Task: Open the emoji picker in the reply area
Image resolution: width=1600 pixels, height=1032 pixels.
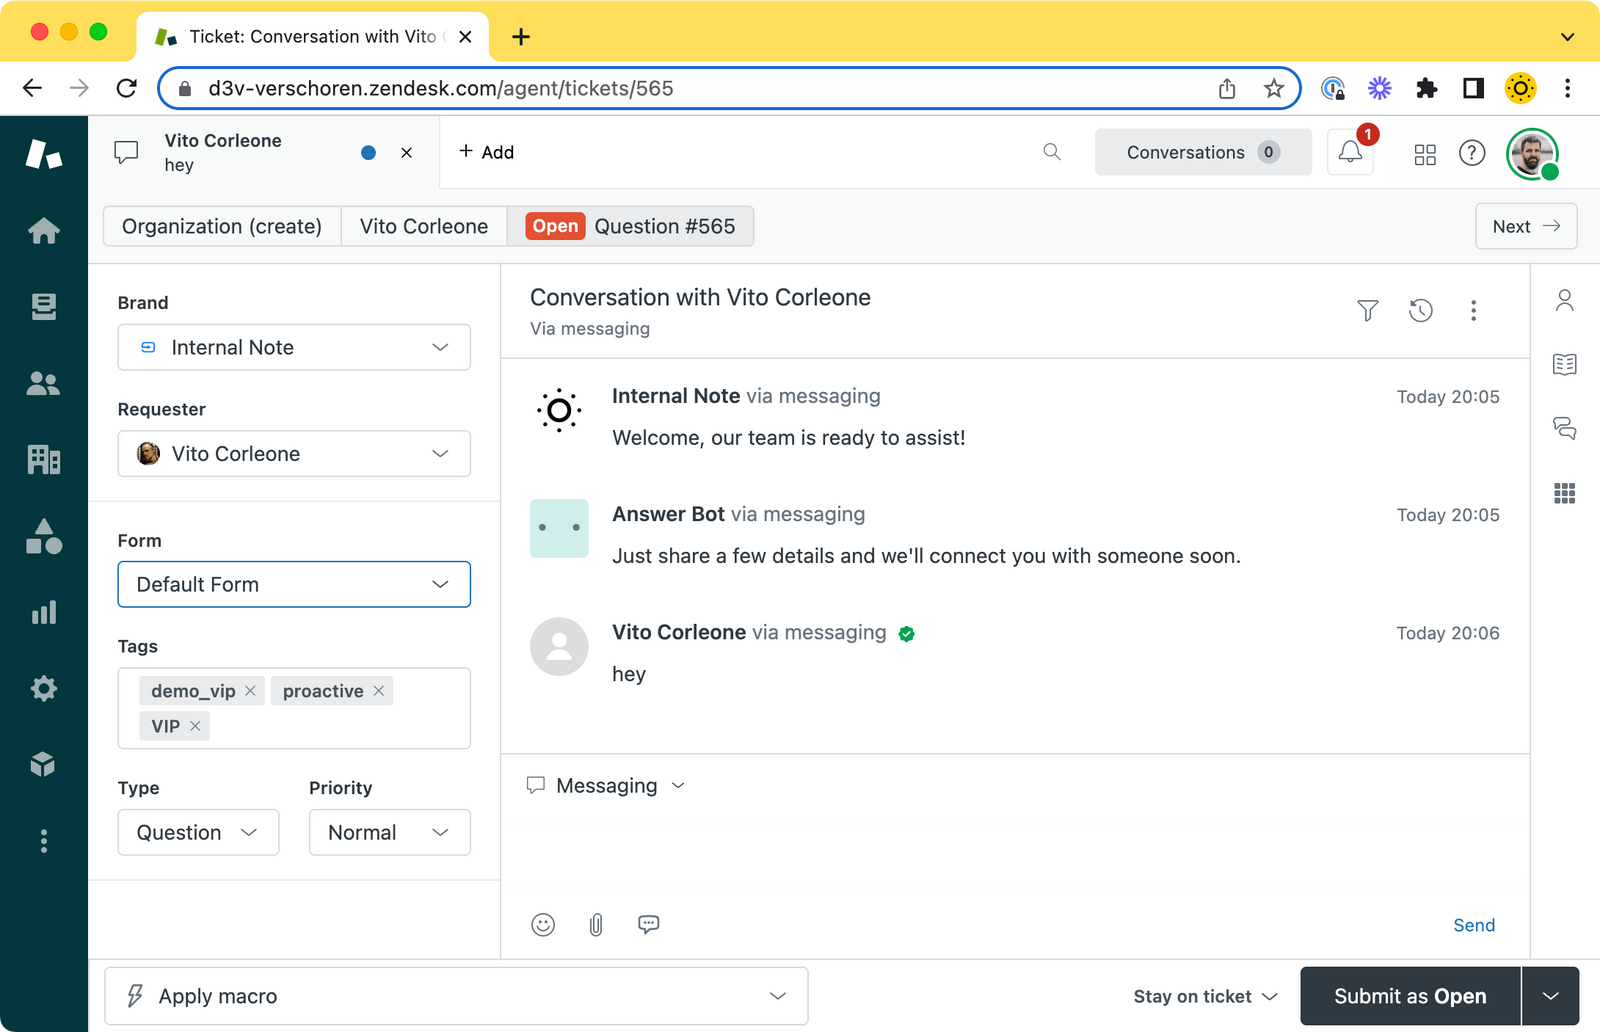Action: (543, 924)
